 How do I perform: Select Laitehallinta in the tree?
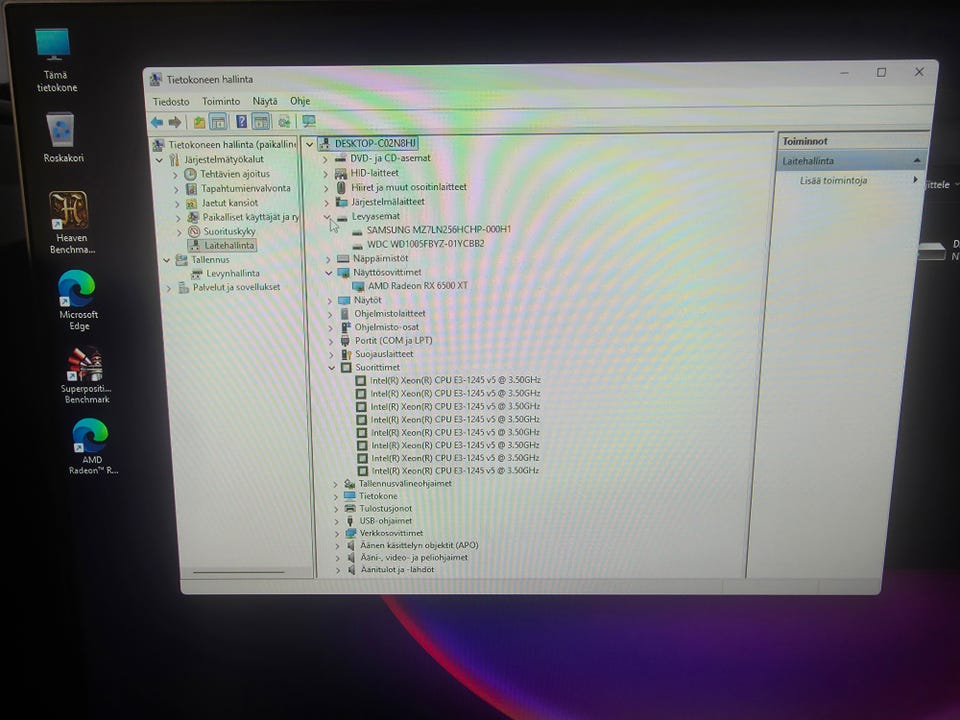[228, 245]
